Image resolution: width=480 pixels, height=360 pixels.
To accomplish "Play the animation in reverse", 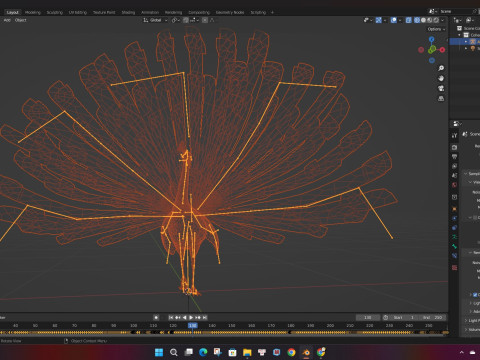I will pos(185,317).
